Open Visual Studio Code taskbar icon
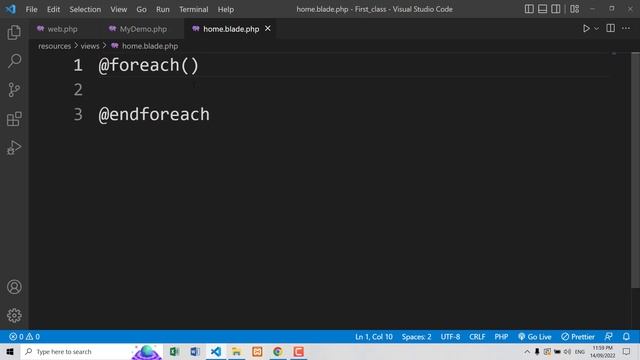The image size is (640, 360). point(216,351)
